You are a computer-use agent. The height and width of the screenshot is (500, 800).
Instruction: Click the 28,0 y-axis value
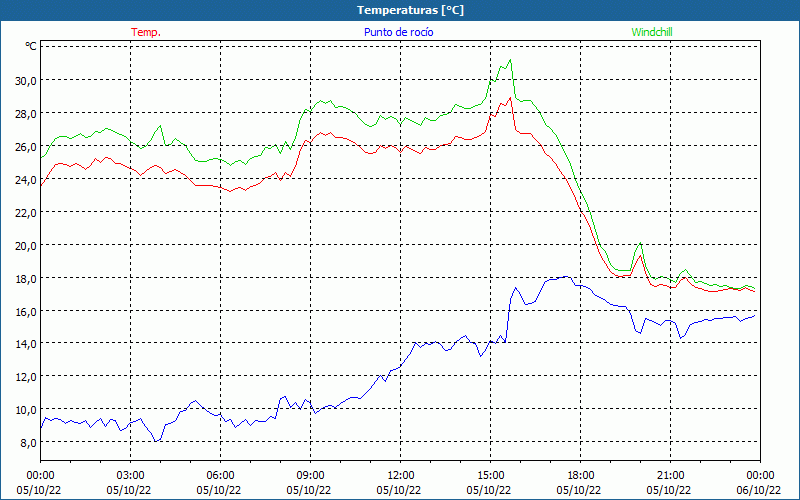click(x=27, y=114)
